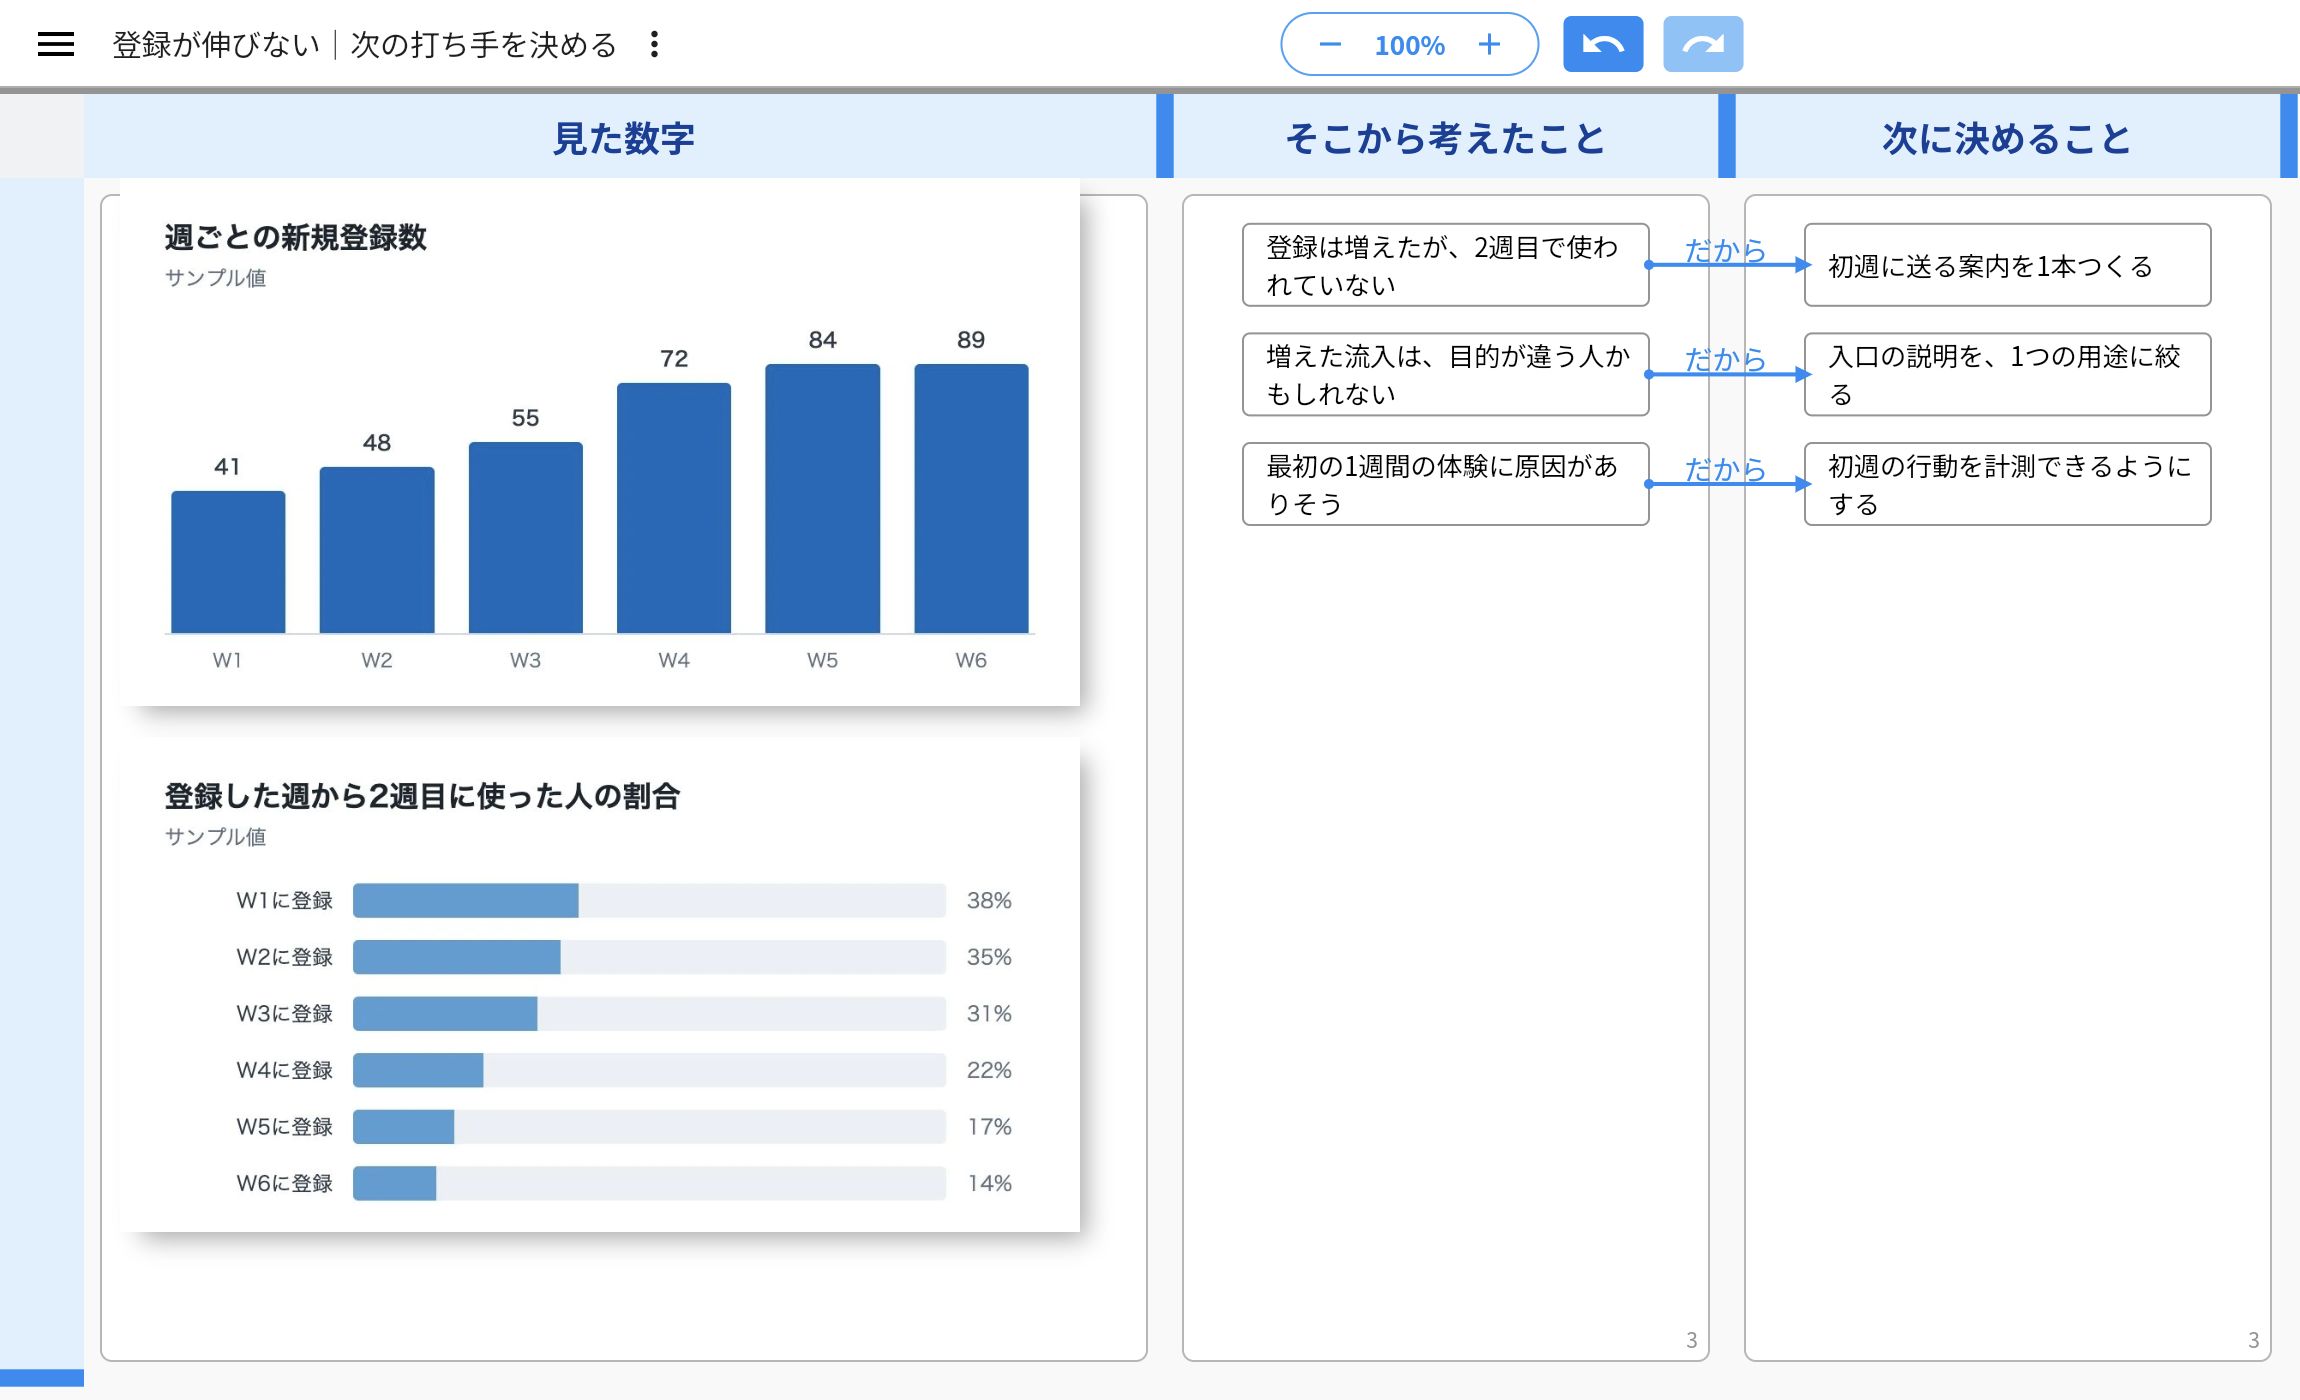Image resolution: width=2300 pixels, height=1400 pixels.
Task: Select the note 増えた流入は、目的が違う人かもしれない
Action: point(1445,374)
